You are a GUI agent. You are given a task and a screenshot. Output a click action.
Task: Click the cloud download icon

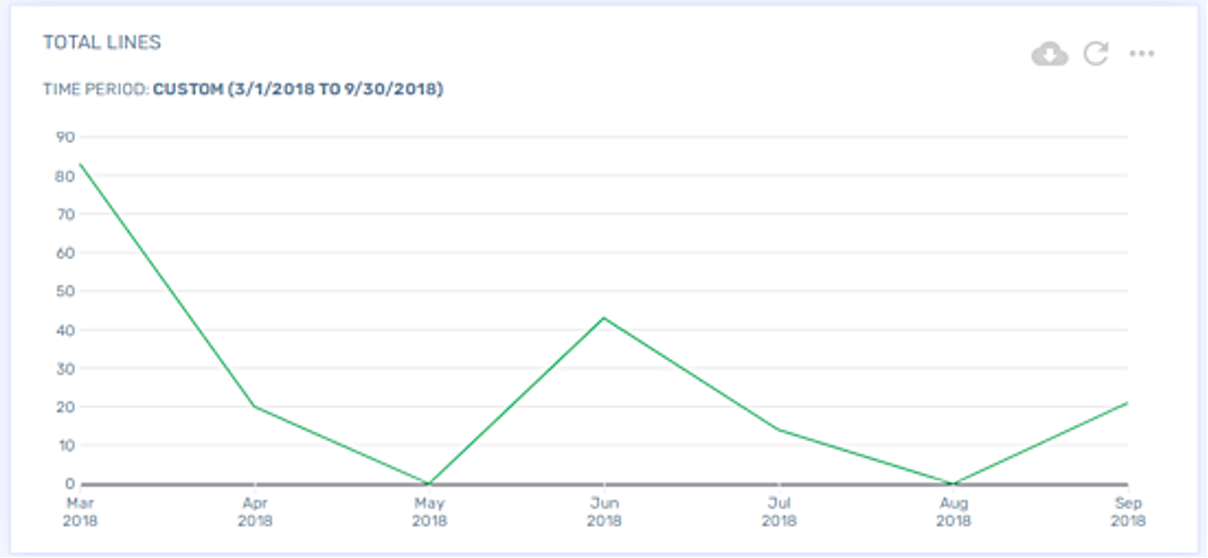click(x=1049, y=54)
